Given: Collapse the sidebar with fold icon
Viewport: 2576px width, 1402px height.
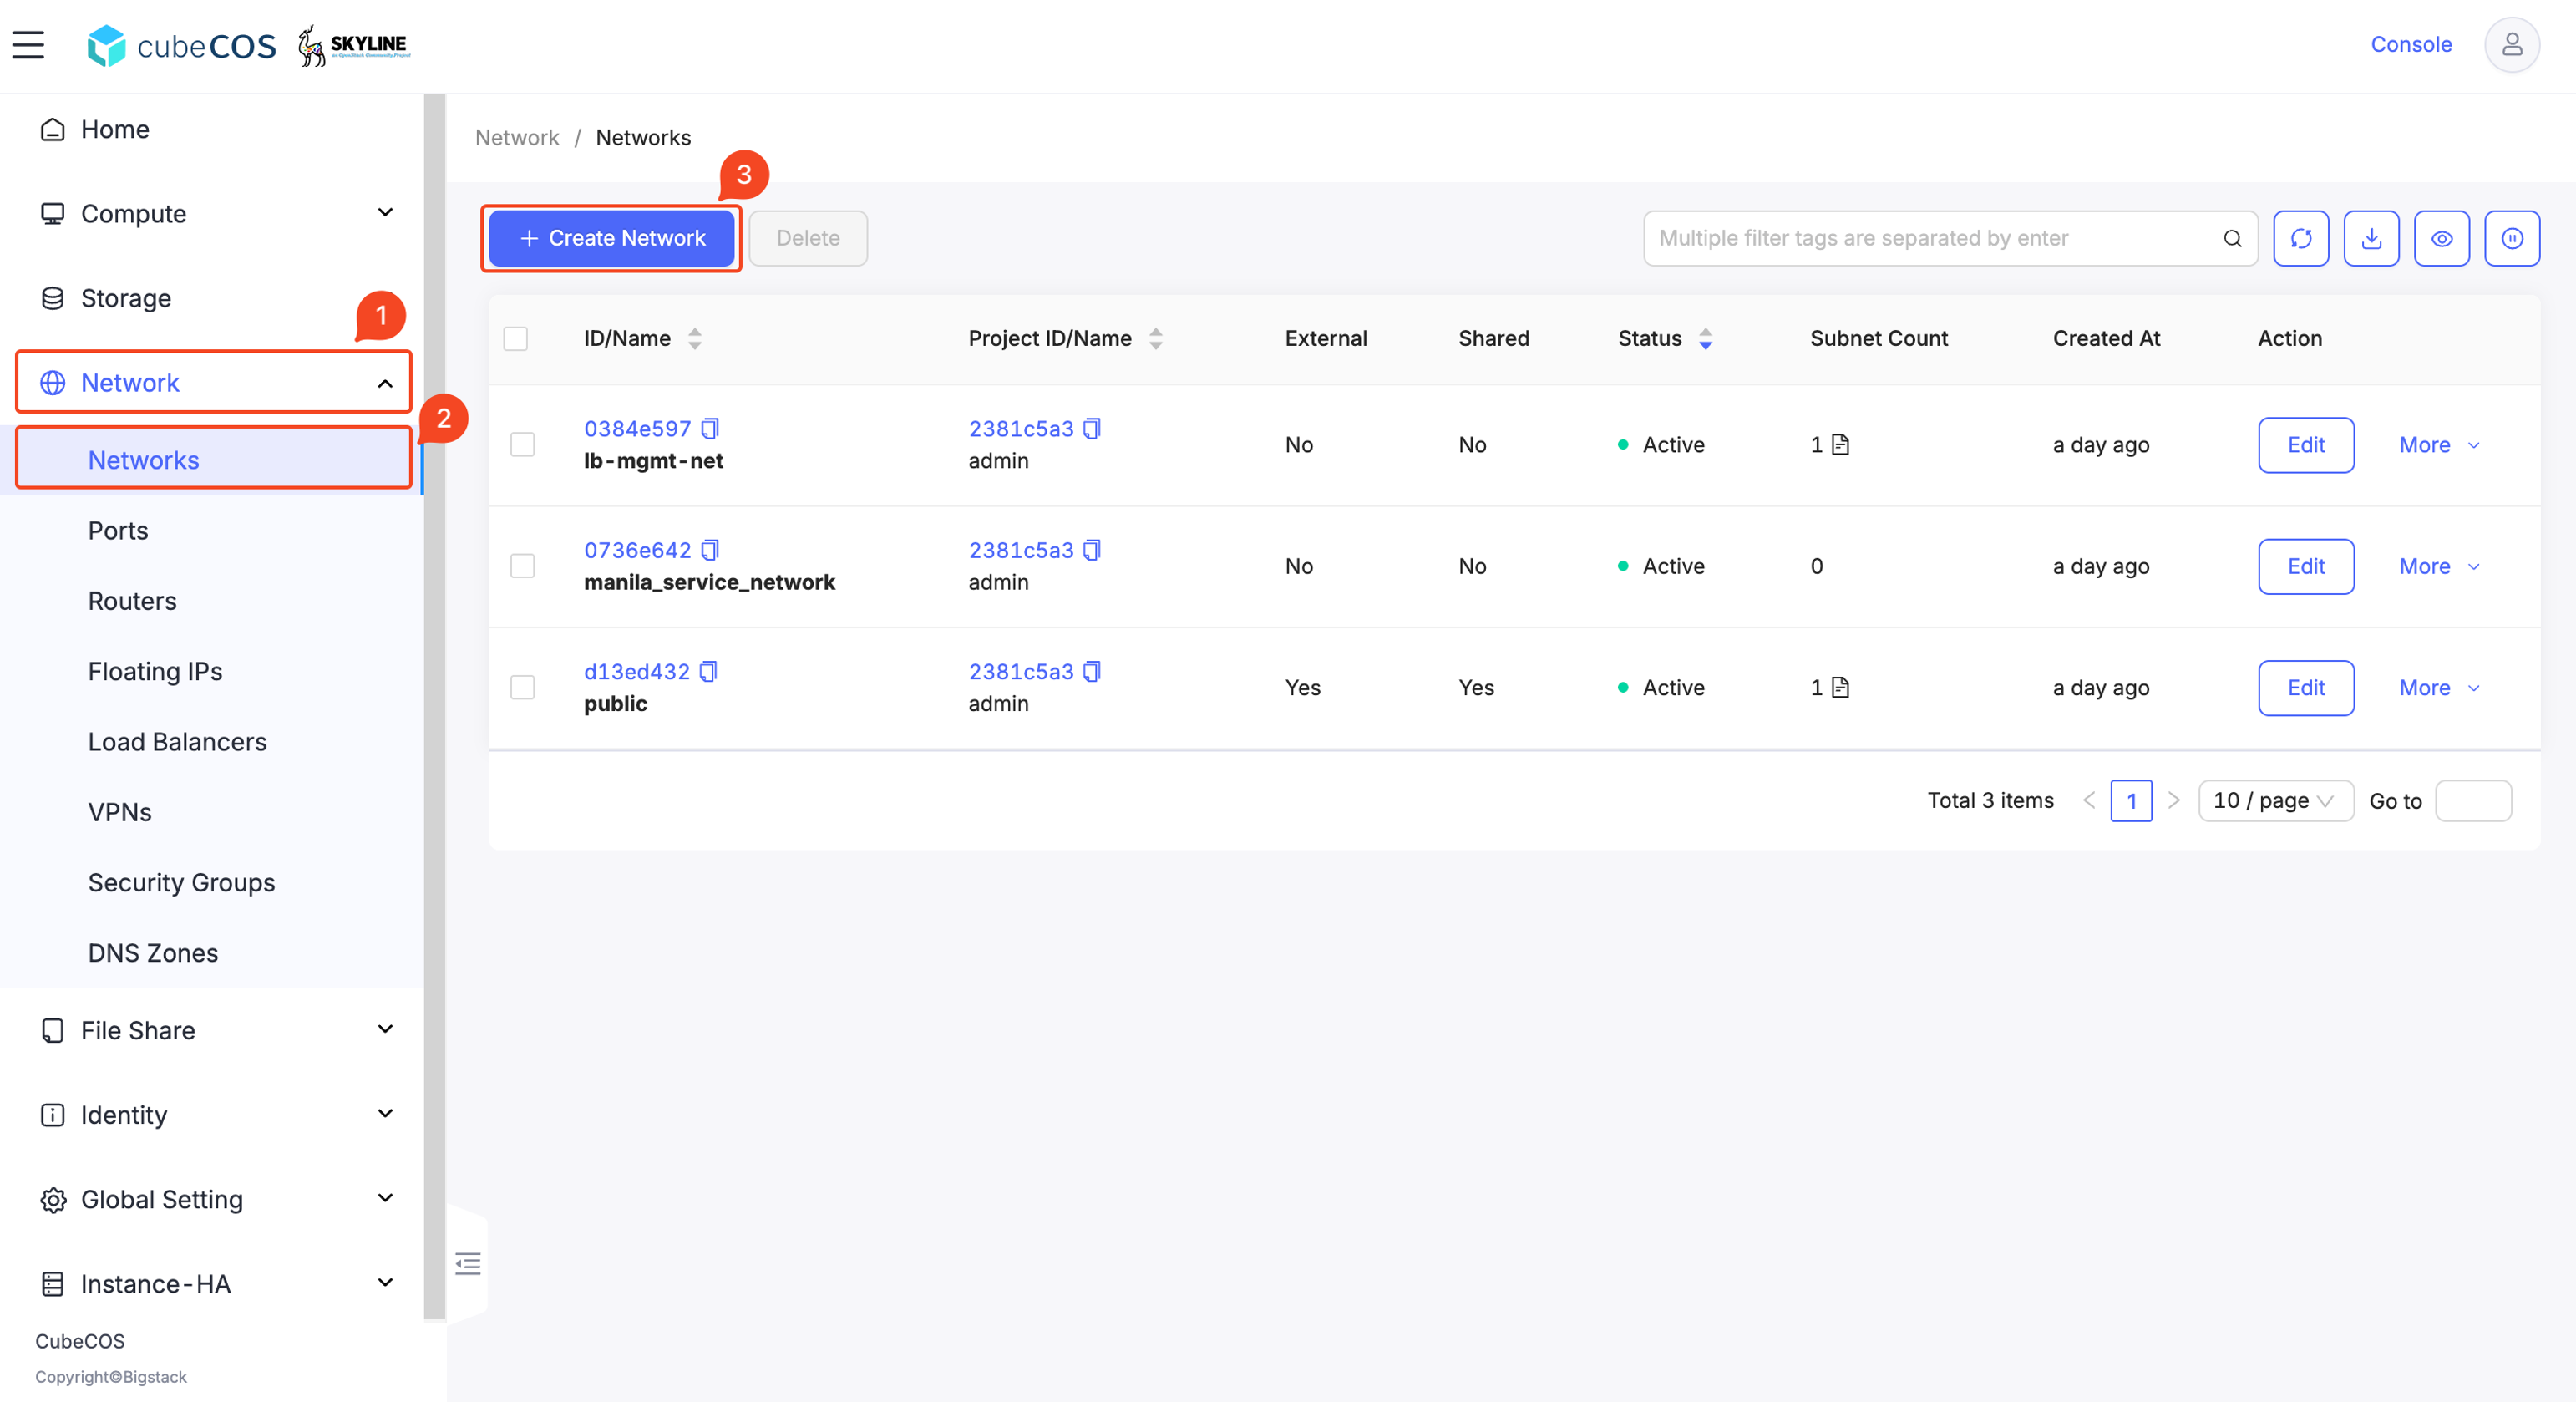Looking at the screenshot, I should pyautogui.click(x=468, y=1264).
